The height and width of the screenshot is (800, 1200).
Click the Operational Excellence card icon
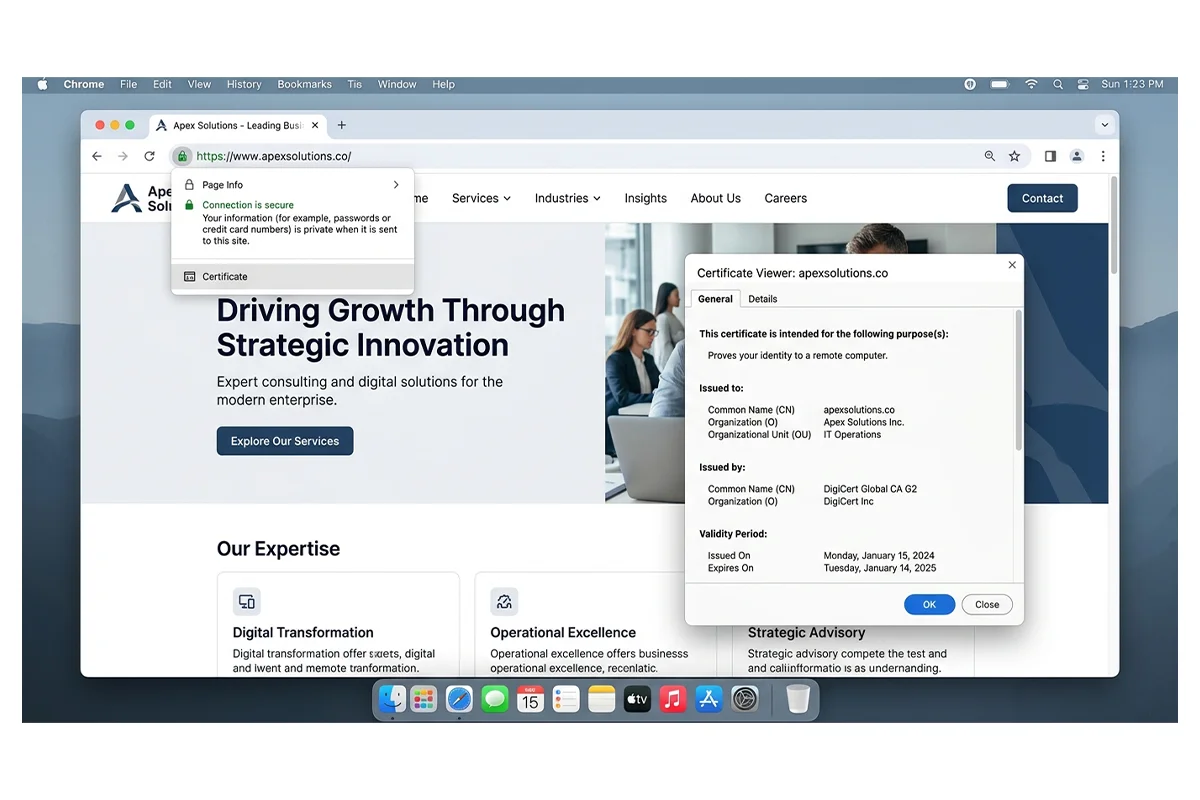pyautogui.click(x=504, y=601)
